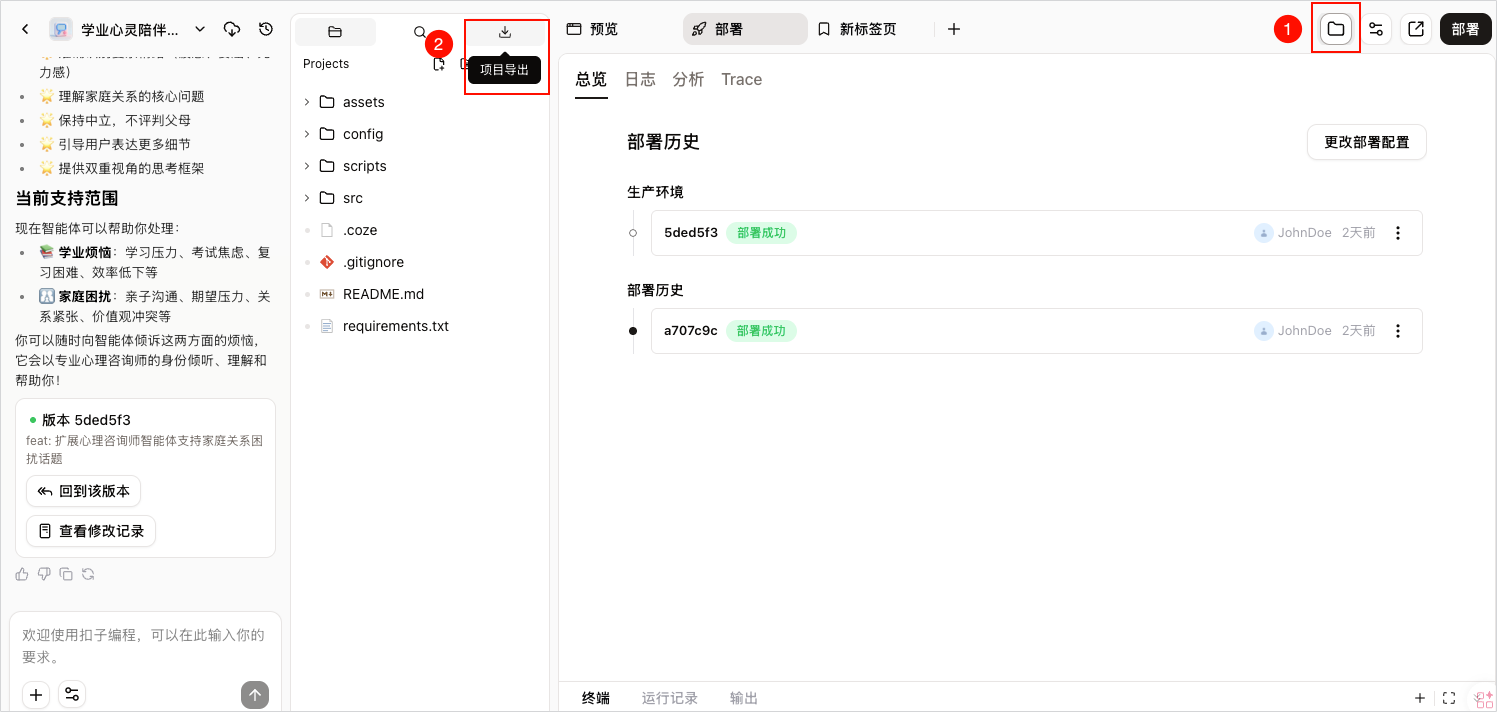
Task: Add attachment with chat plus button
Action: coord(36,694)
